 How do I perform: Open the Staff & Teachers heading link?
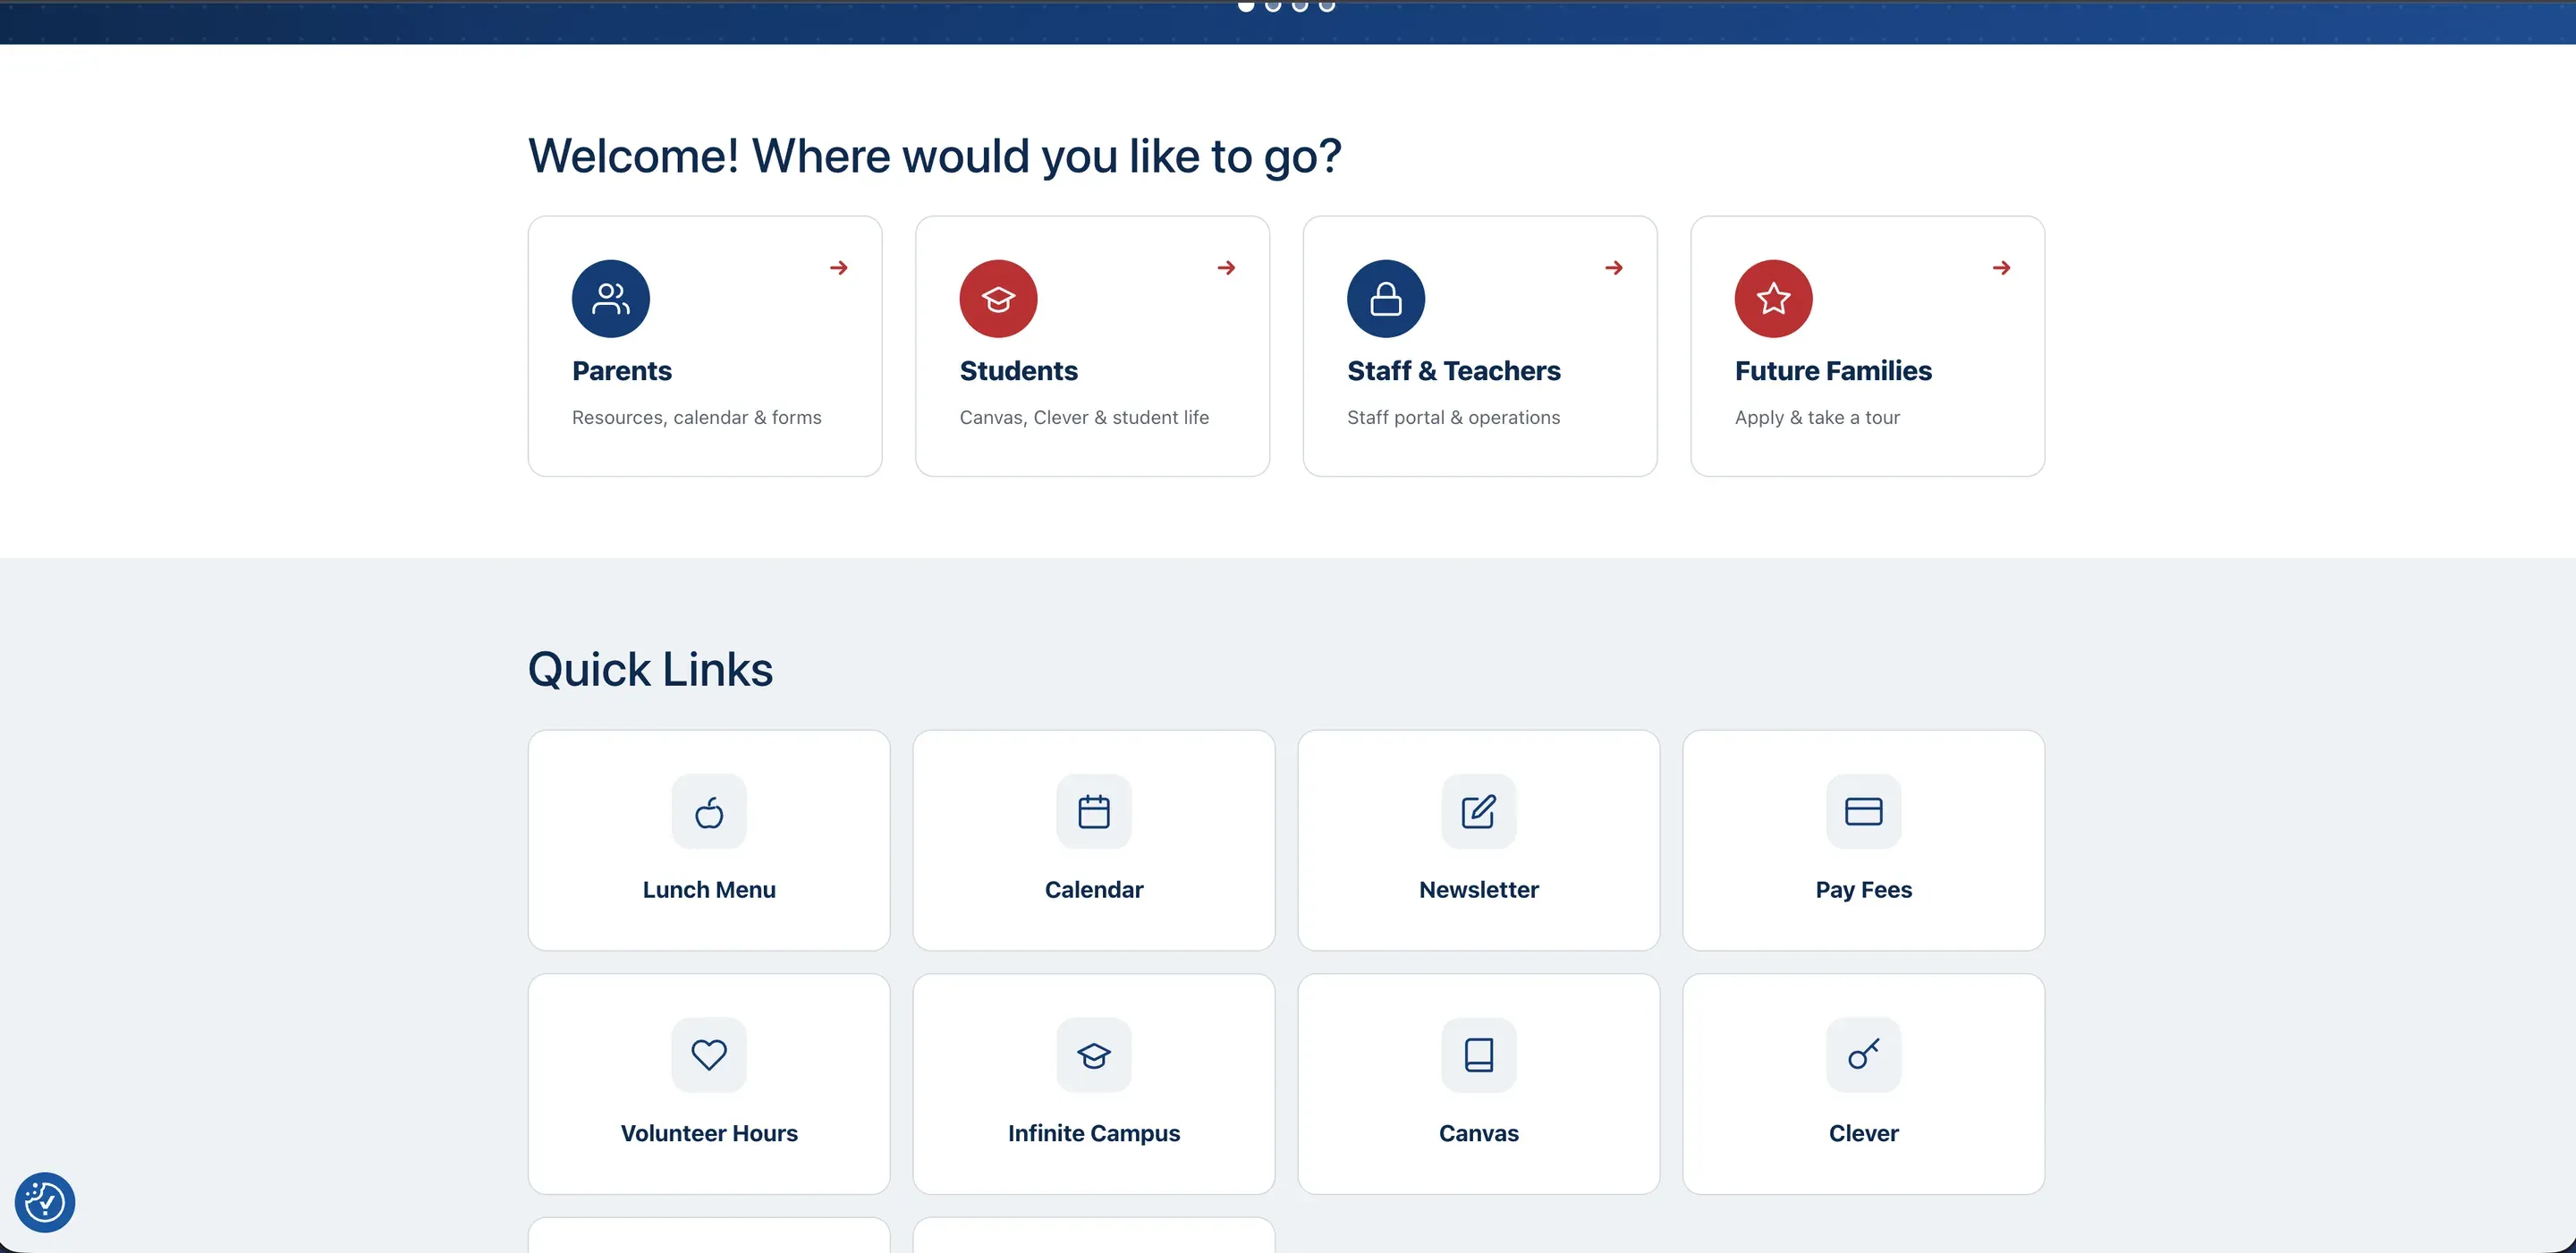pos(1454,371)
